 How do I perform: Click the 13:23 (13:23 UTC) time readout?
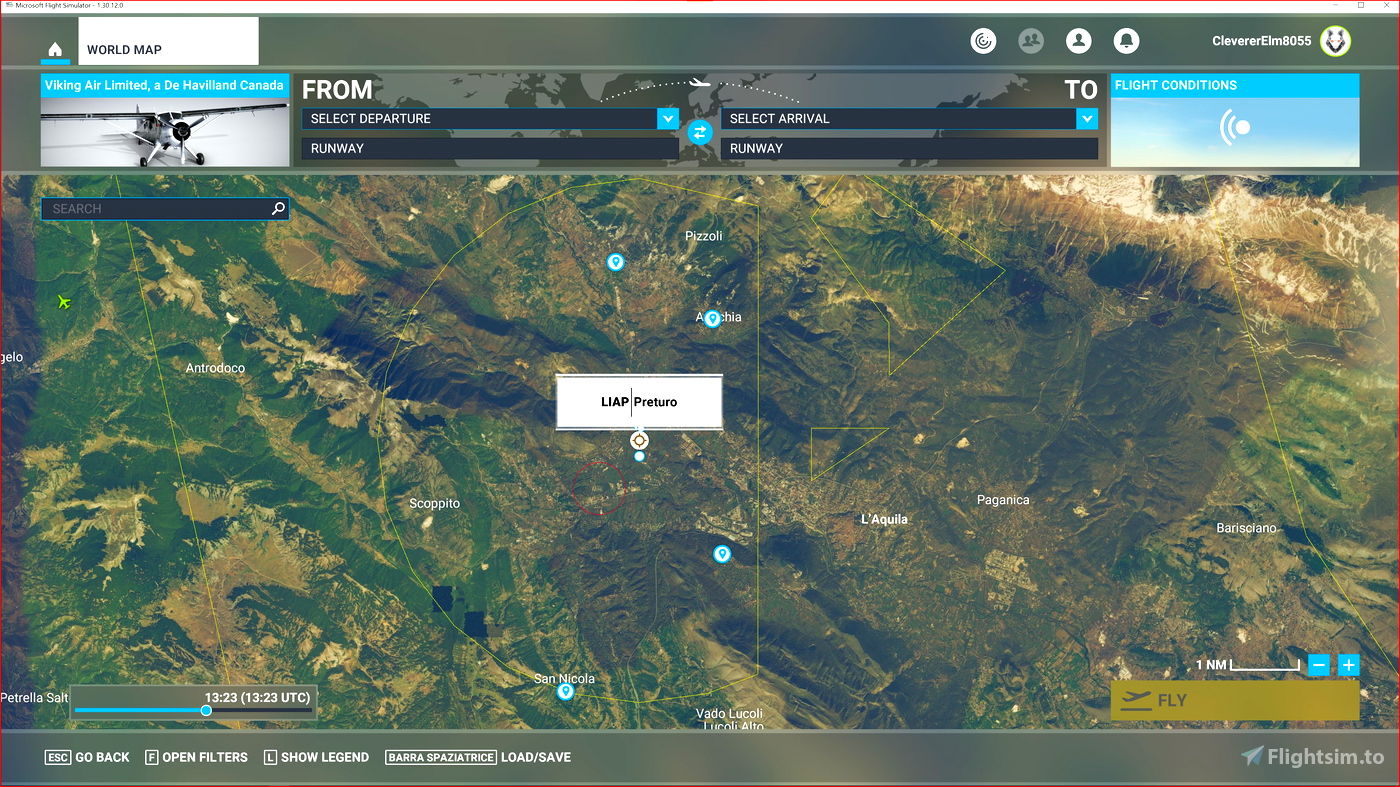pyautogui.click(x=258, y=697)
